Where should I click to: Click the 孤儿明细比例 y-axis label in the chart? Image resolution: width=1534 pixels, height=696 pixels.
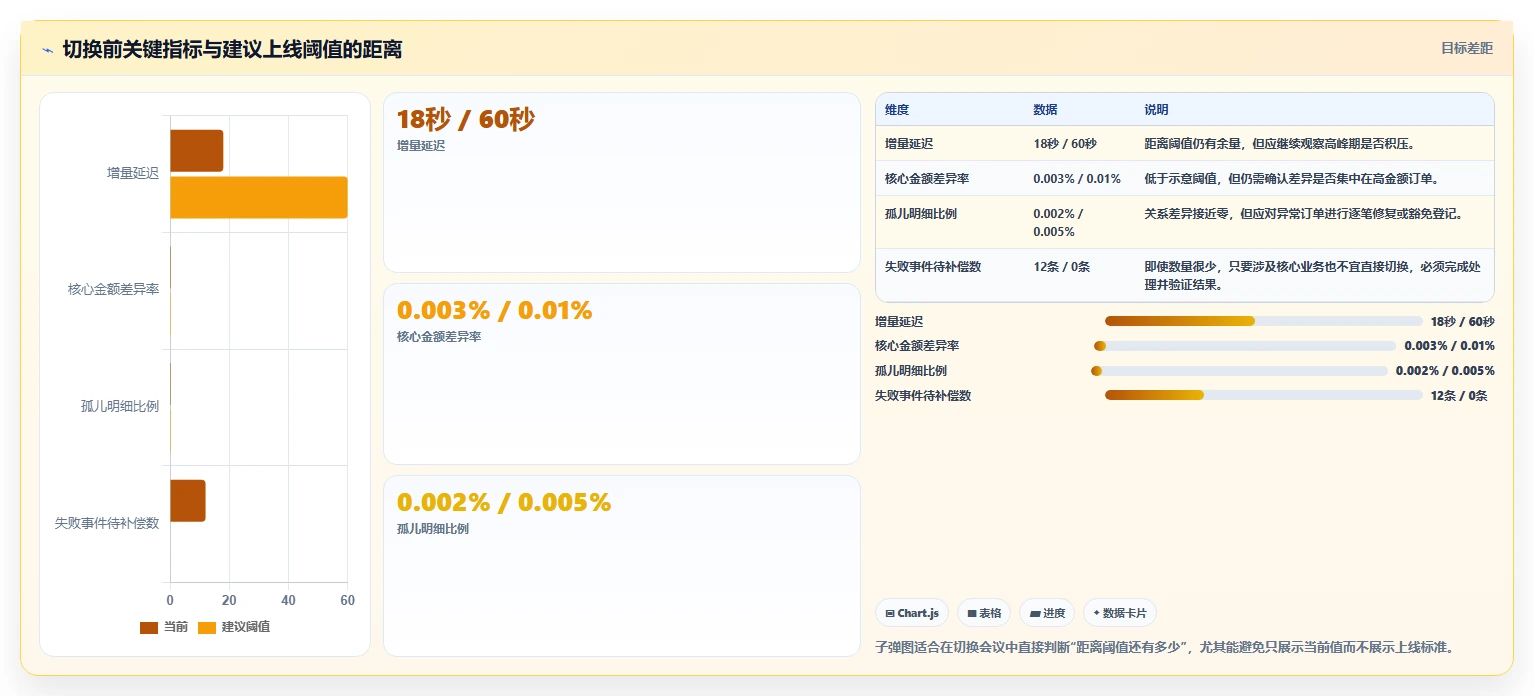tap(120, 407)
